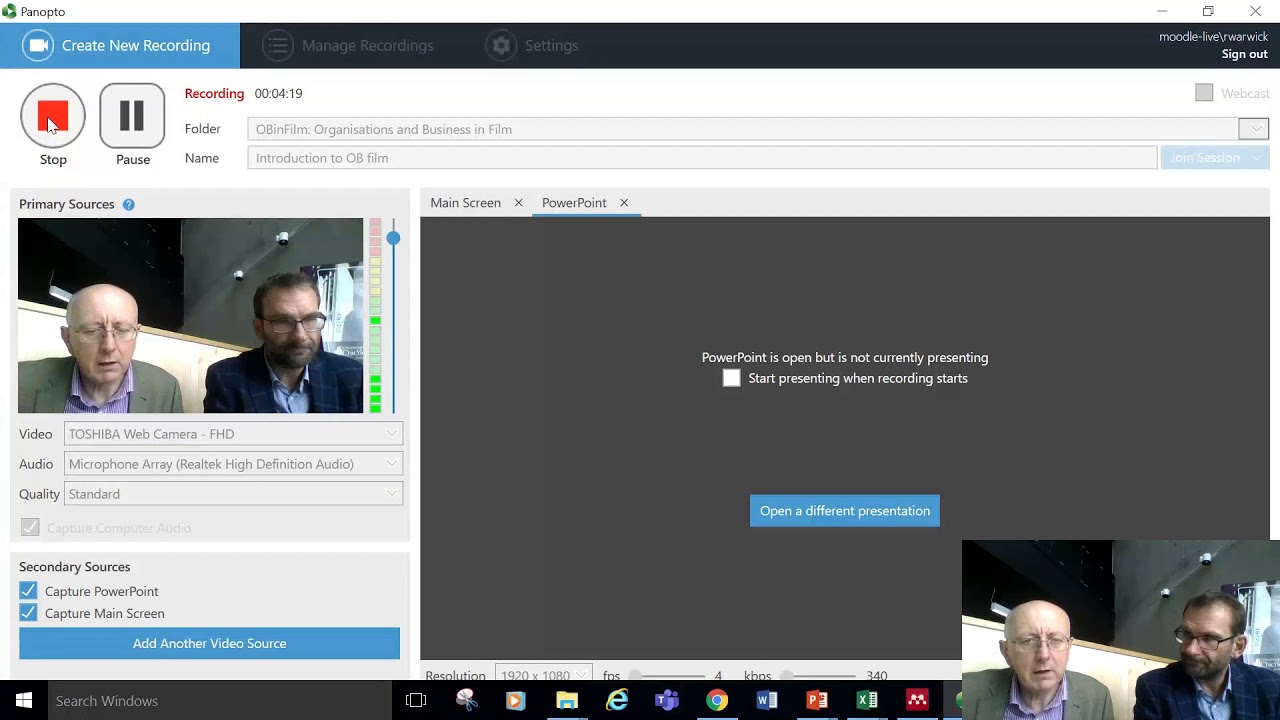The image size is (1280, 720).
Task: Close the PowerPoint tab
Action: (624, 202)
